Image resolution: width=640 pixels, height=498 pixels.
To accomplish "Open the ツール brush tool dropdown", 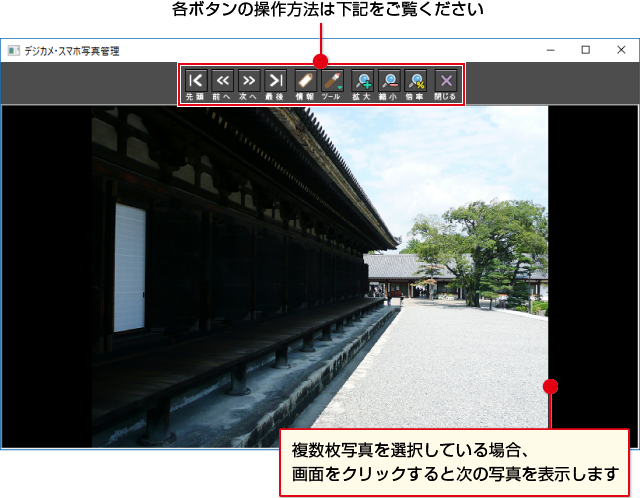I will pos(332,83).
